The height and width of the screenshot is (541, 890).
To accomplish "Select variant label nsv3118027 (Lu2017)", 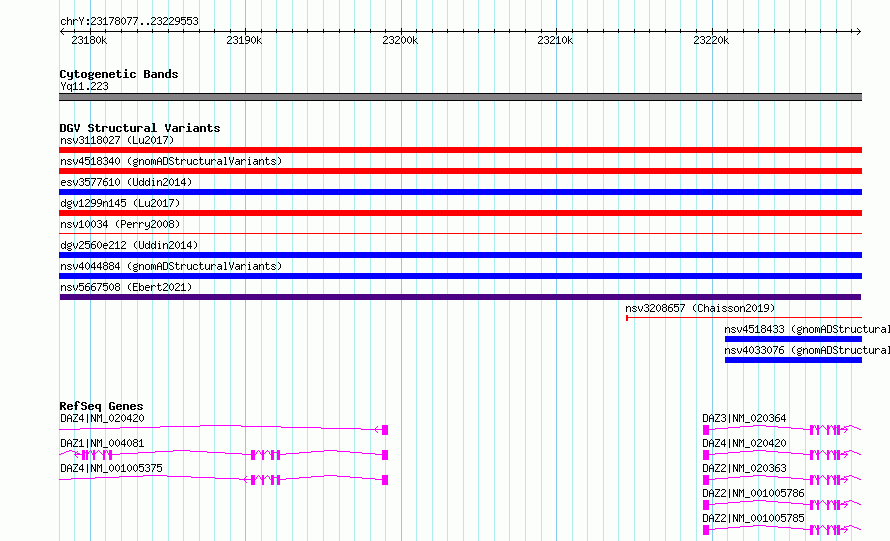I will pyautogui.click(x=117, y=140).
